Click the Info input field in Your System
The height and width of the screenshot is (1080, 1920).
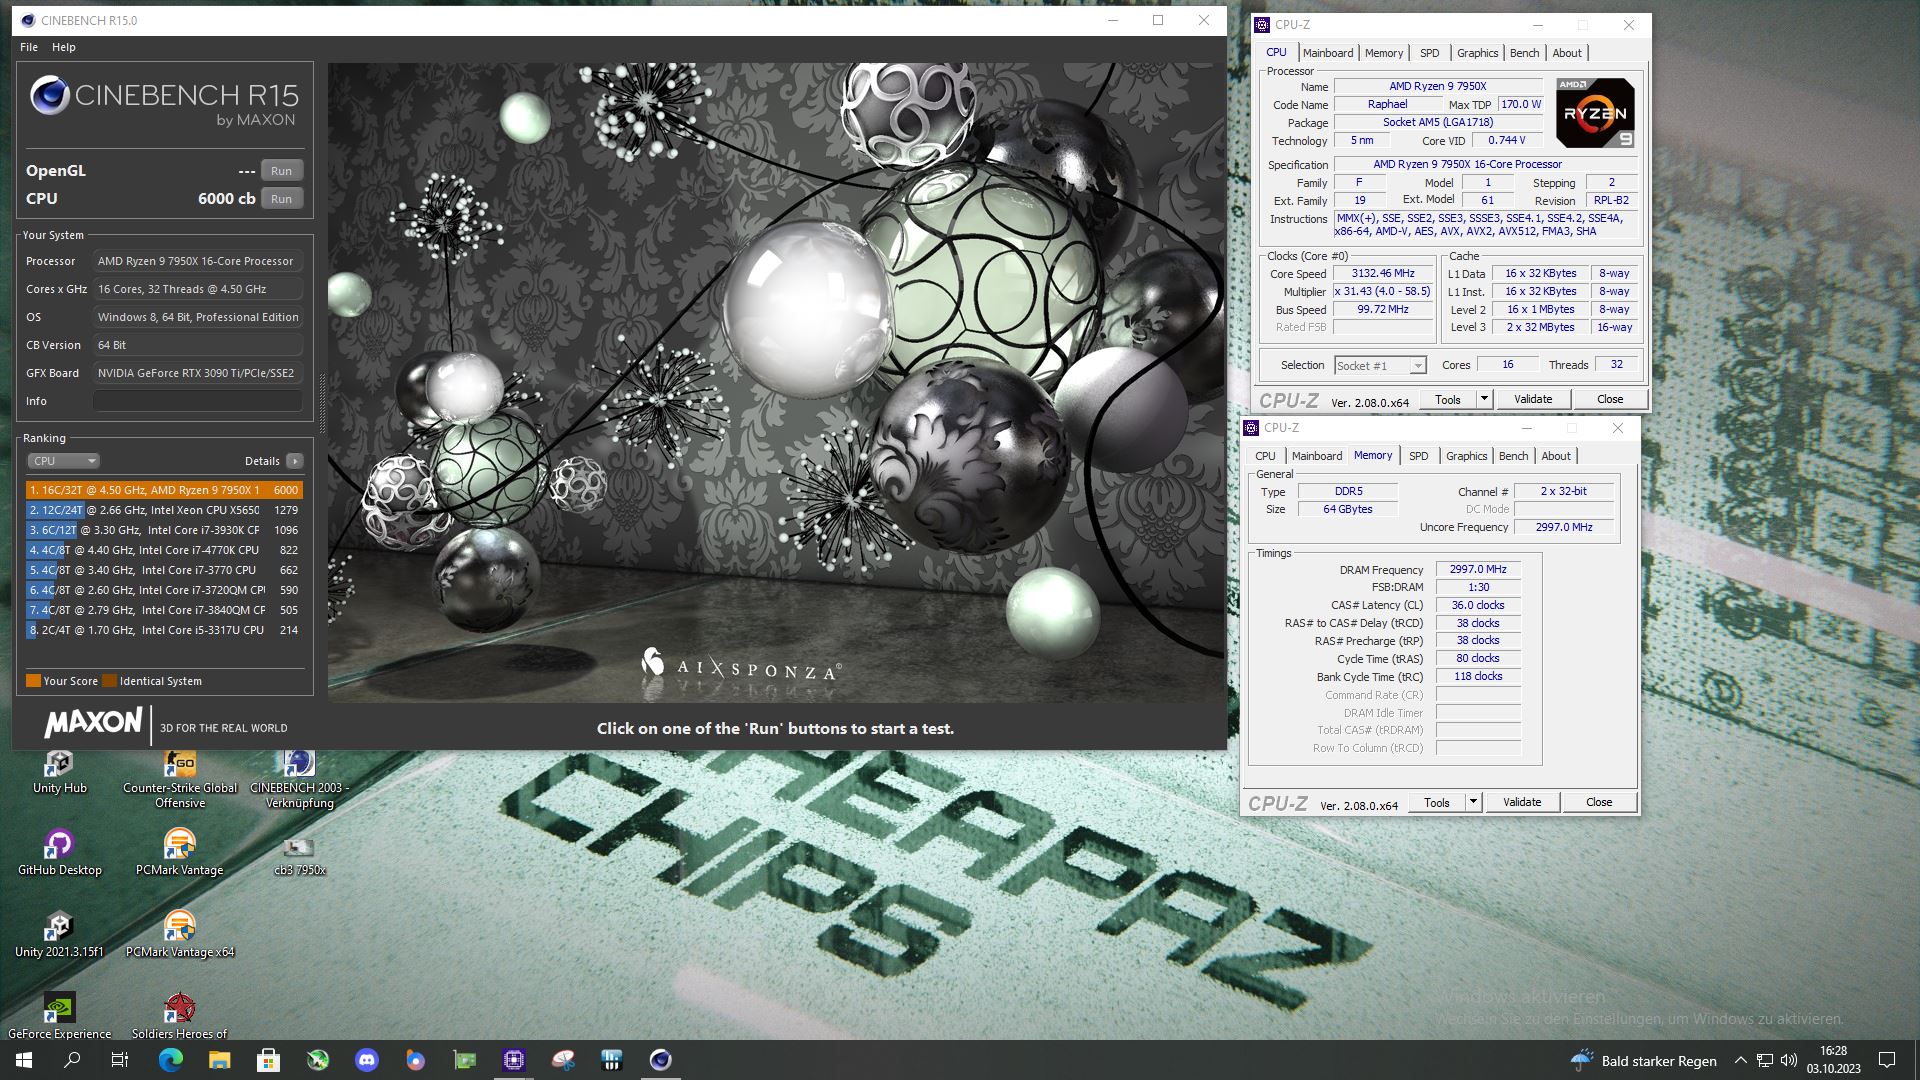[198, 401]
